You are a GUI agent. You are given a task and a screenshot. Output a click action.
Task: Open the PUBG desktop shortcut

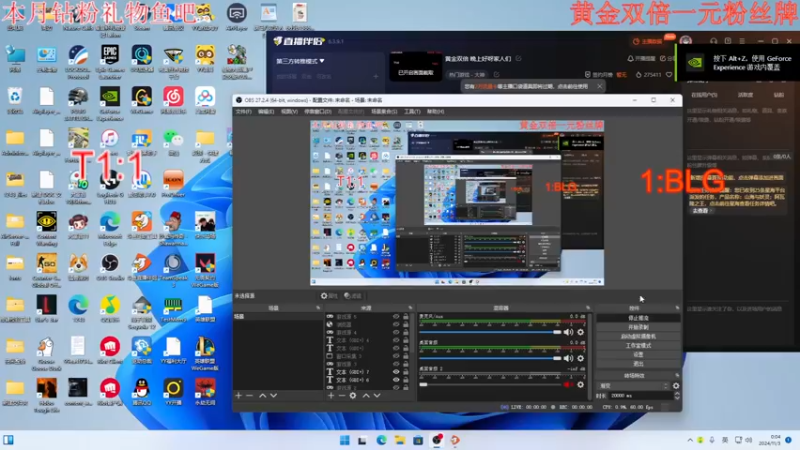pos(78,96)
